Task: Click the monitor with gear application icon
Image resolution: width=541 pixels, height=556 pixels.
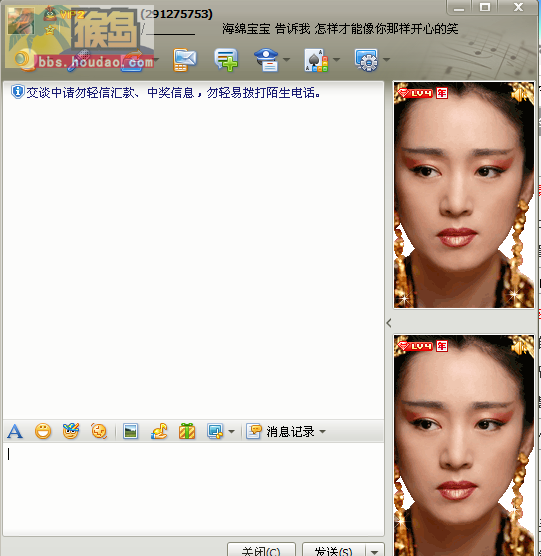Action: pos(366,60)
